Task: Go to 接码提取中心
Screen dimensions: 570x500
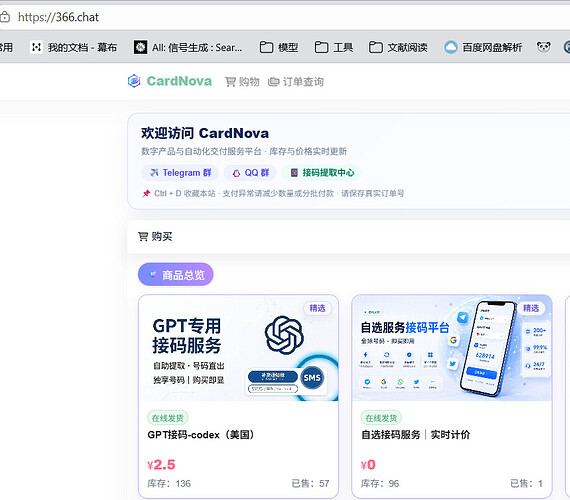Action: pyautogui.click(x=321, y=173)
